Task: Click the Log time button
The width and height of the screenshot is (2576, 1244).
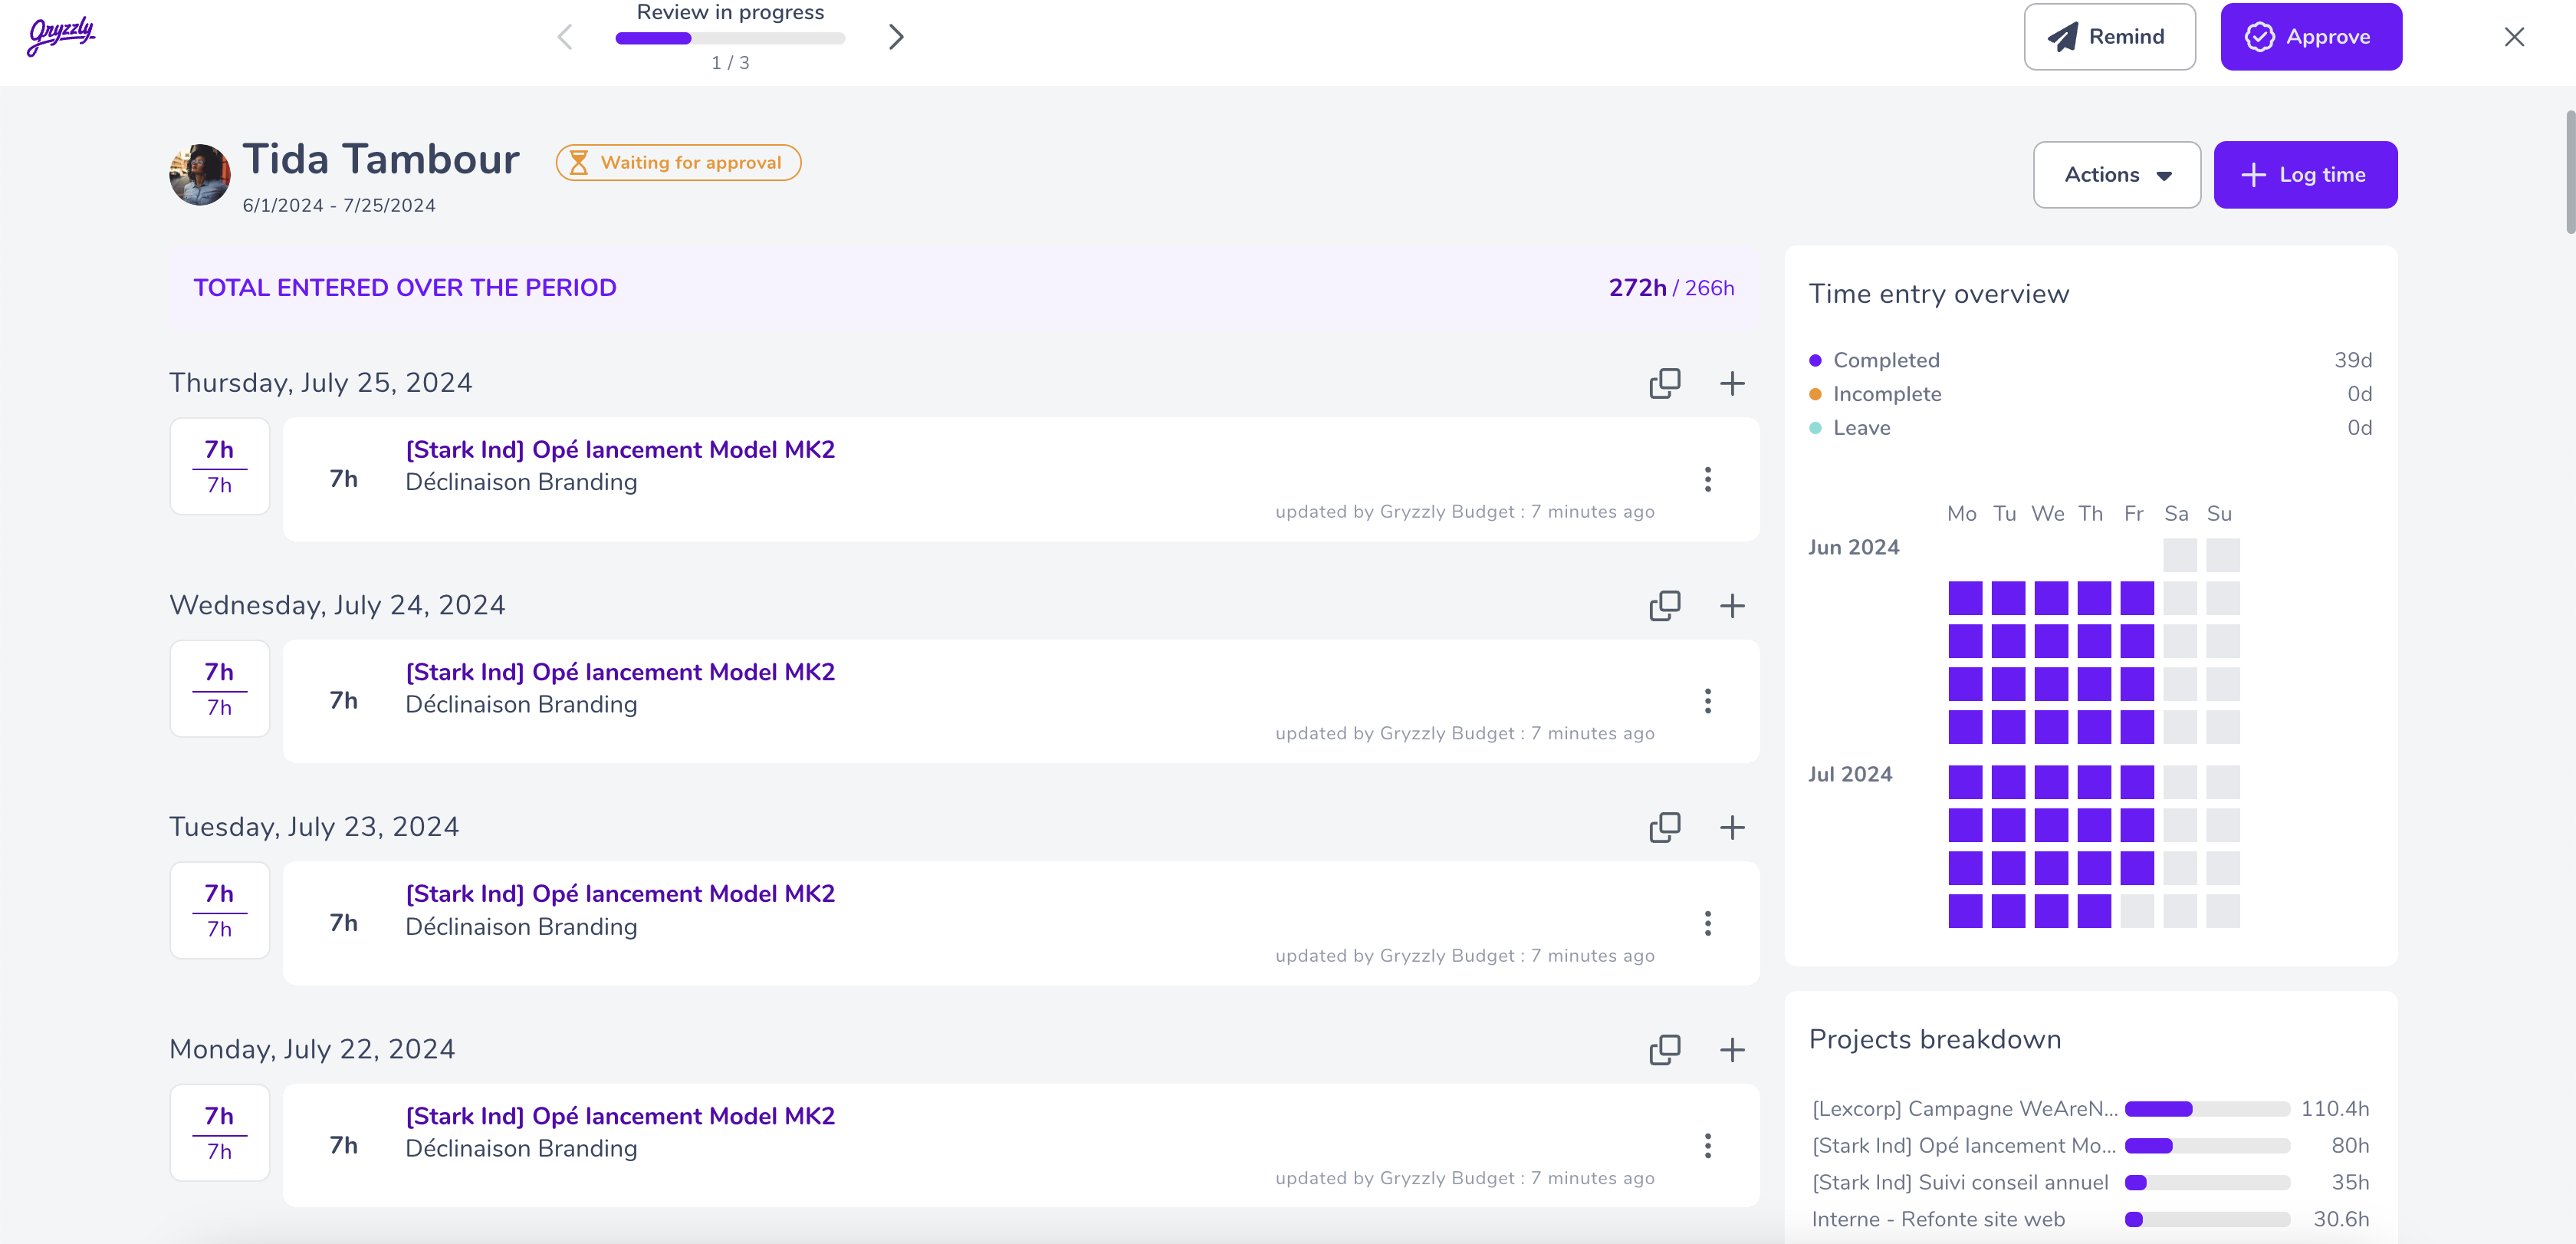Action: coord(2305,175)
